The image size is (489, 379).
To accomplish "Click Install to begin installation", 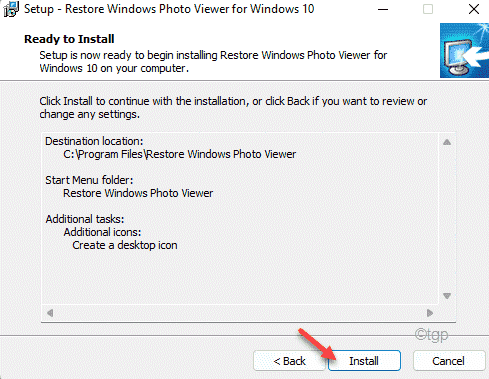I will [x=364, y=361].
